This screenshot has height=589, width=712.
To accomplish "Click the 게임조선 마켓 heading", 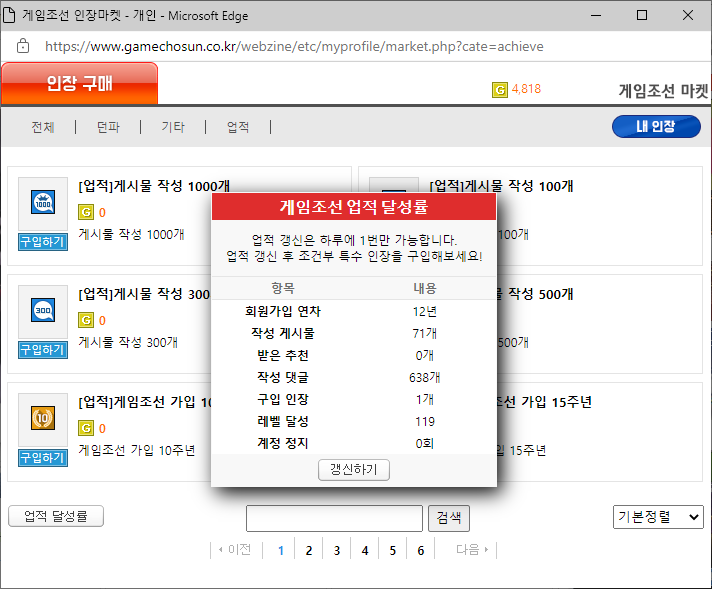I will click(663, 91).
